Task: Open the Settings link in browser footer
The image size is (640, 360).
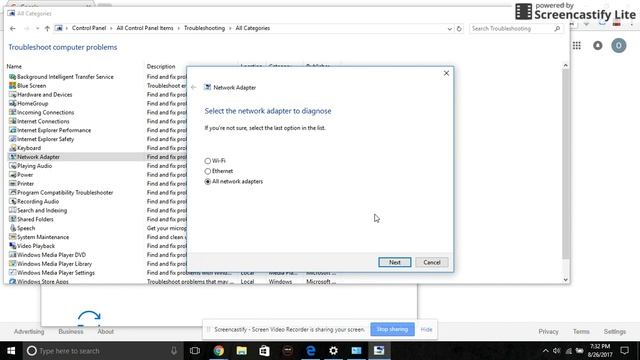Action: pyautogui.click(x=615, y=332)
